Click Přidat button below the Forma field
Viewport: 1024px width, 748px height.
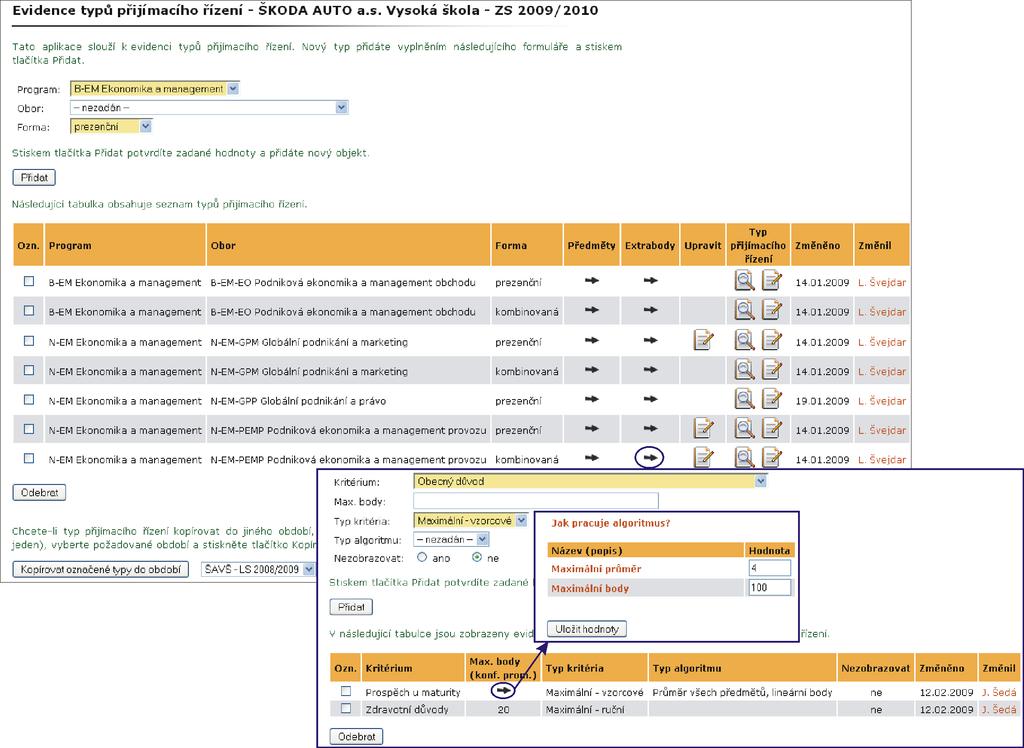coord(34,177)
